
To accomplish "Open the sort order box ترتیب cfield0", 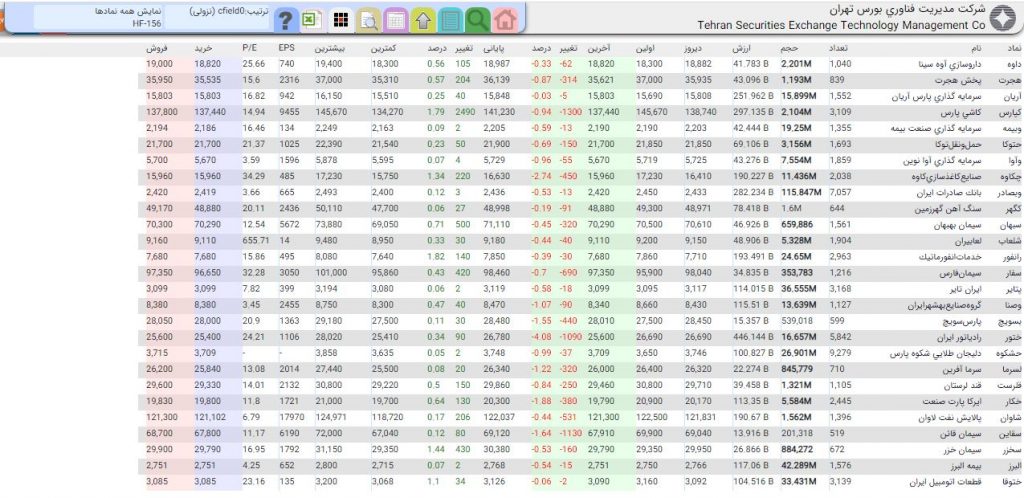I will (x=217, y=18).
